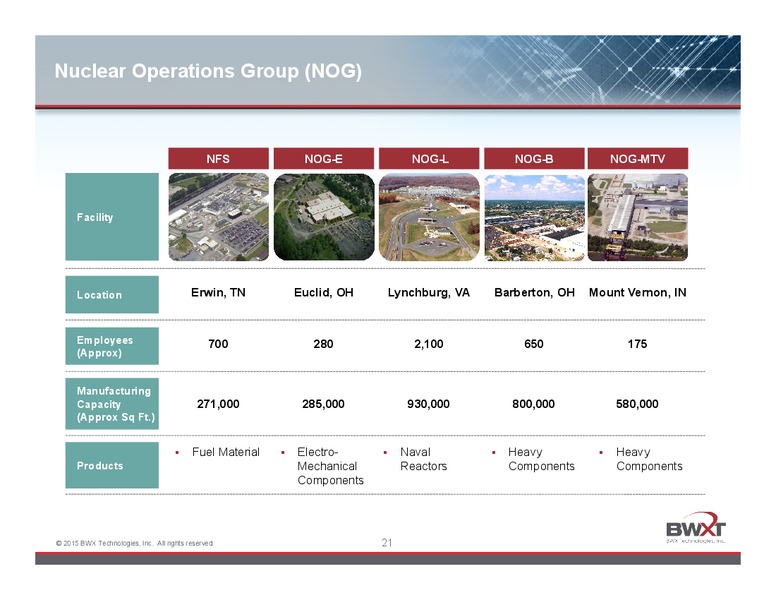This screenshot has width=776, height=600.
Task: Click the capacity value '271,000'
Action: pos(218,404)
